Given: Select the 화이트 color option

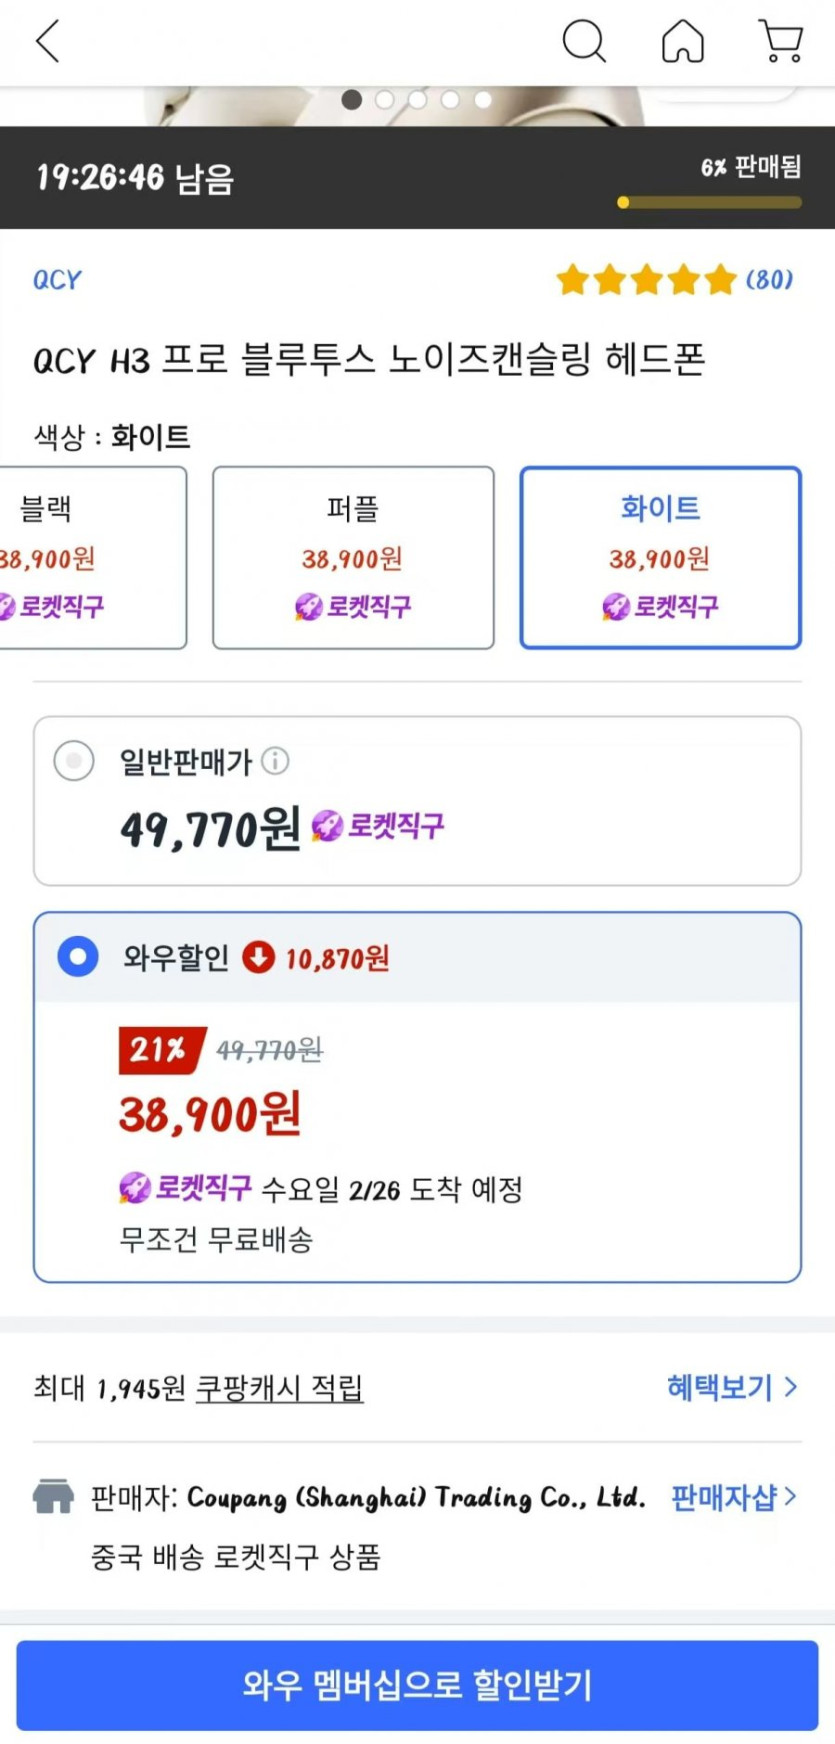Looking at the screenshot, I should (660, 557).
